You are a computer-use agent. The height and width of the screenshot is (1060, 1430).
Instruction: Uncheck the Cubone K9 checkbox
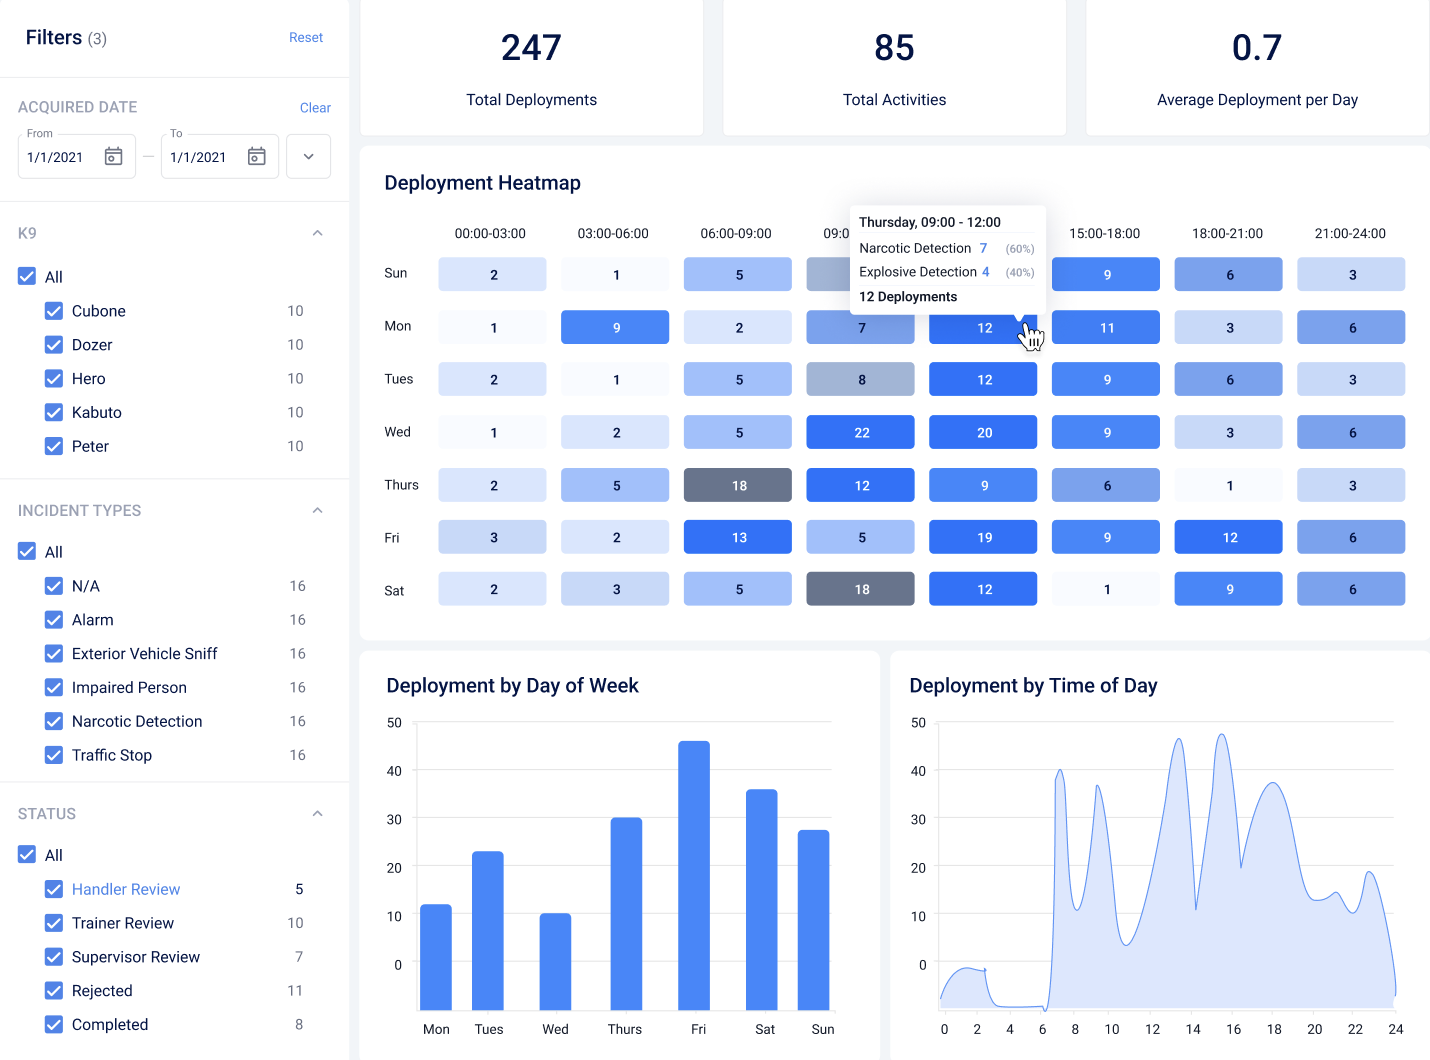54,311
